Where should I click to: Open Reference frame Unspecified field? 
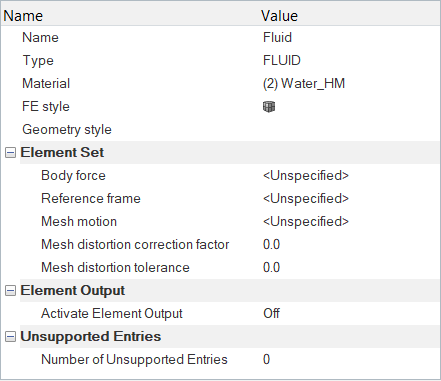tap(306, 199)
